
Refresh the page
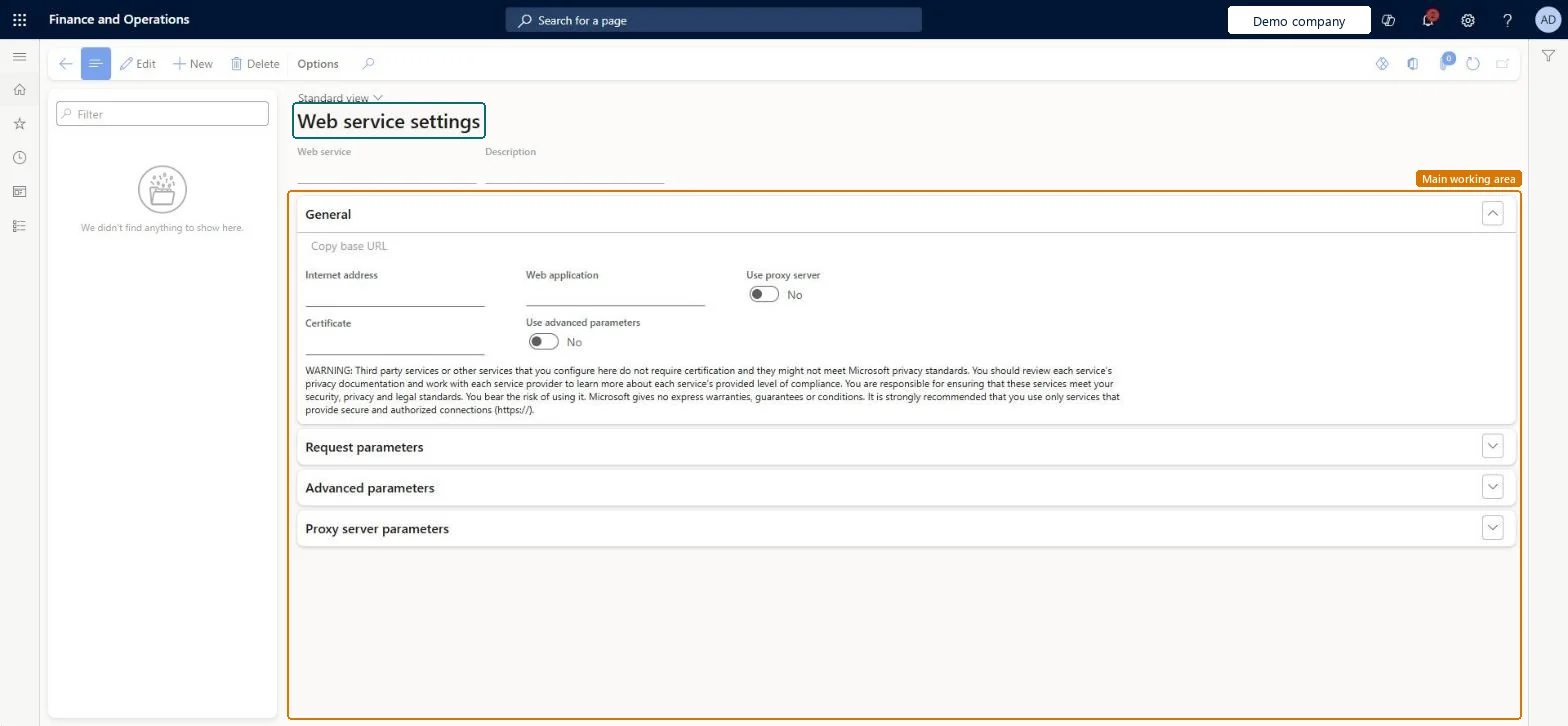[1472, 64]
